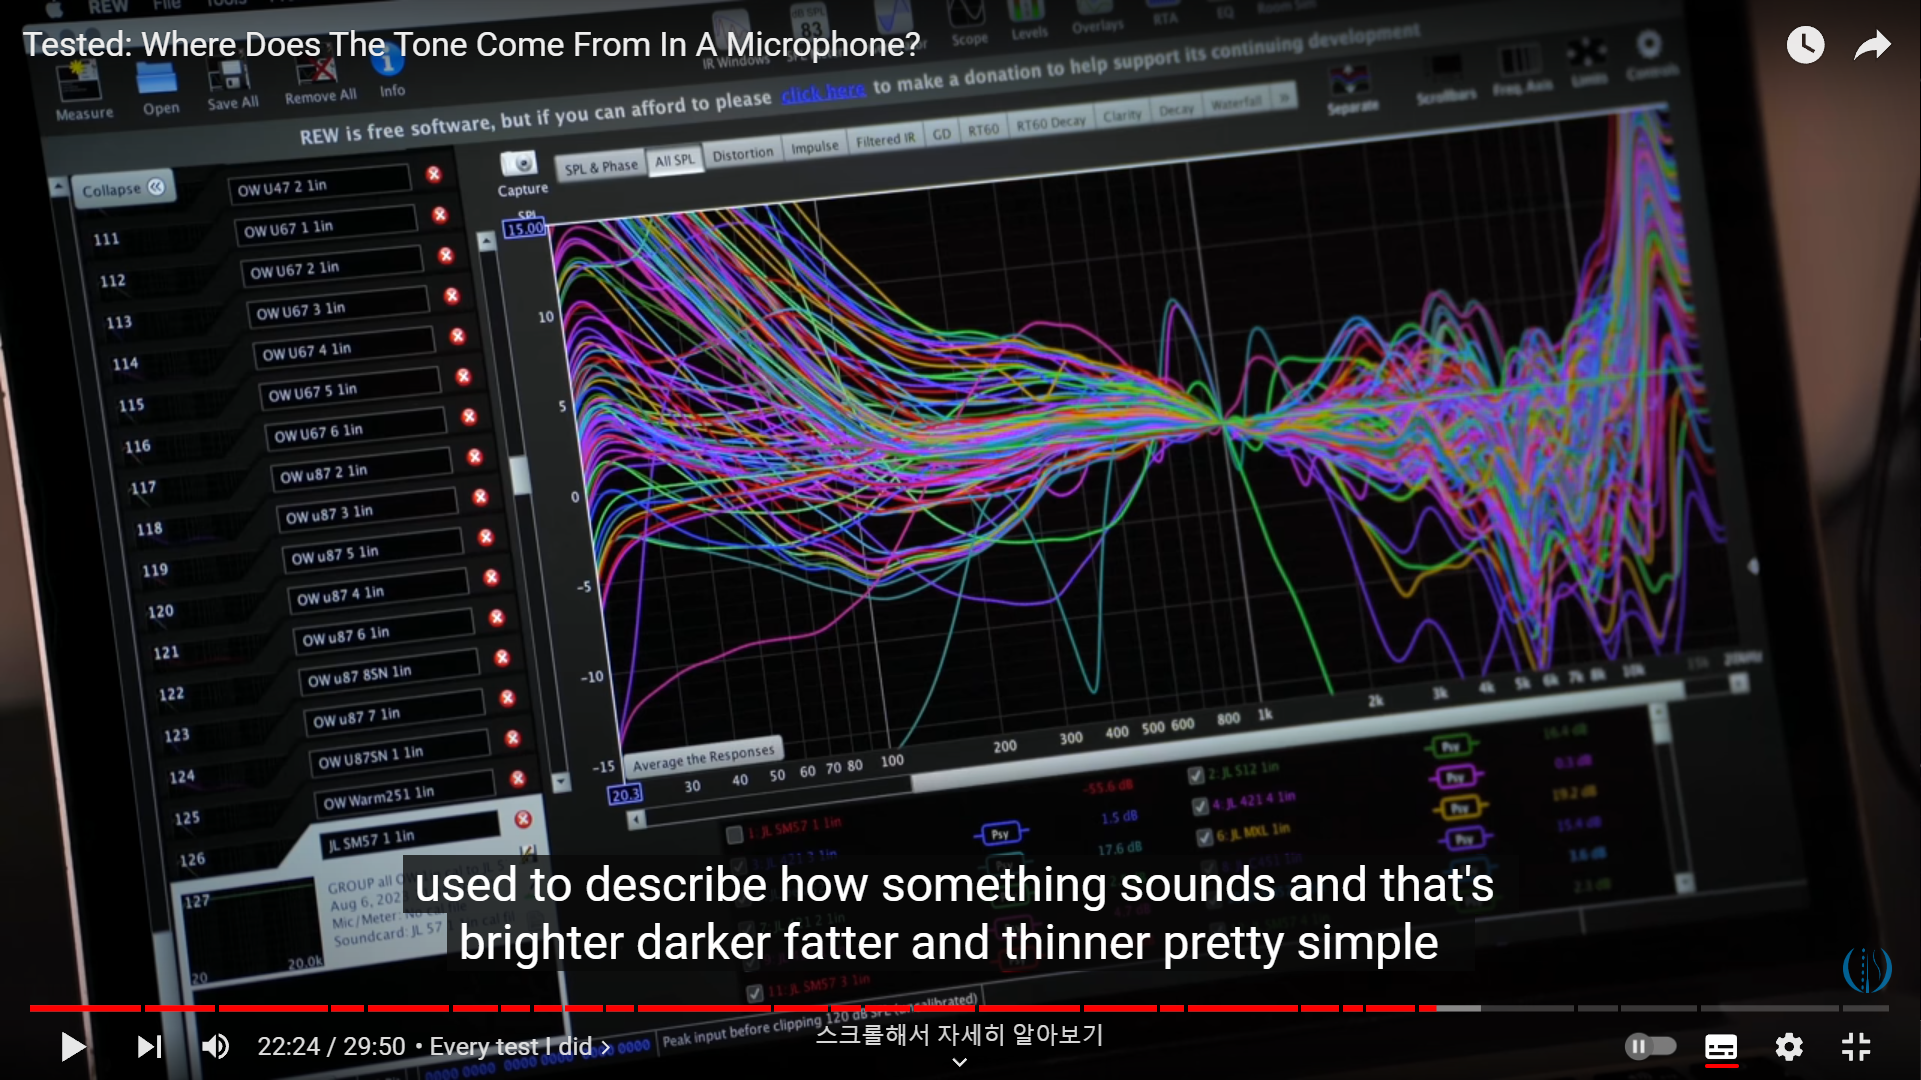1921x1080 pixels.
Task: Toggle autoplay switch
Action: tap(1650, 1046)
